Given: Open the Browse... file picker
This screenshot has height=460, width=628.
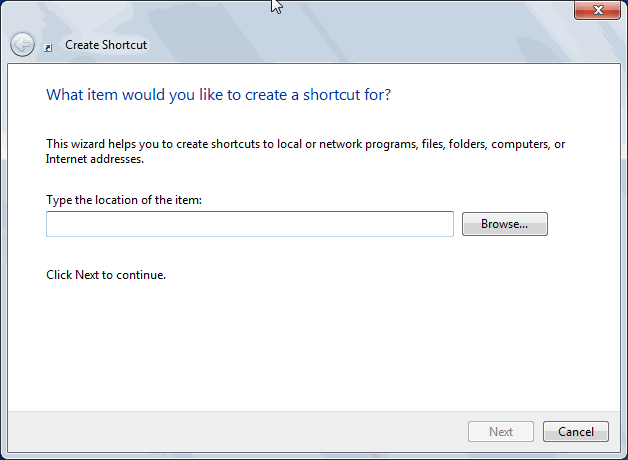Looking at the screenshot, I should coord(505,224).
